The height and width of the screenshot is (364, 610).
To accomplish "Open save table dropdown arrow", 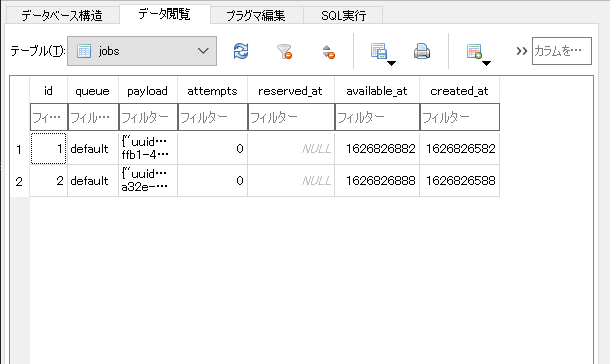I will 391,63.
